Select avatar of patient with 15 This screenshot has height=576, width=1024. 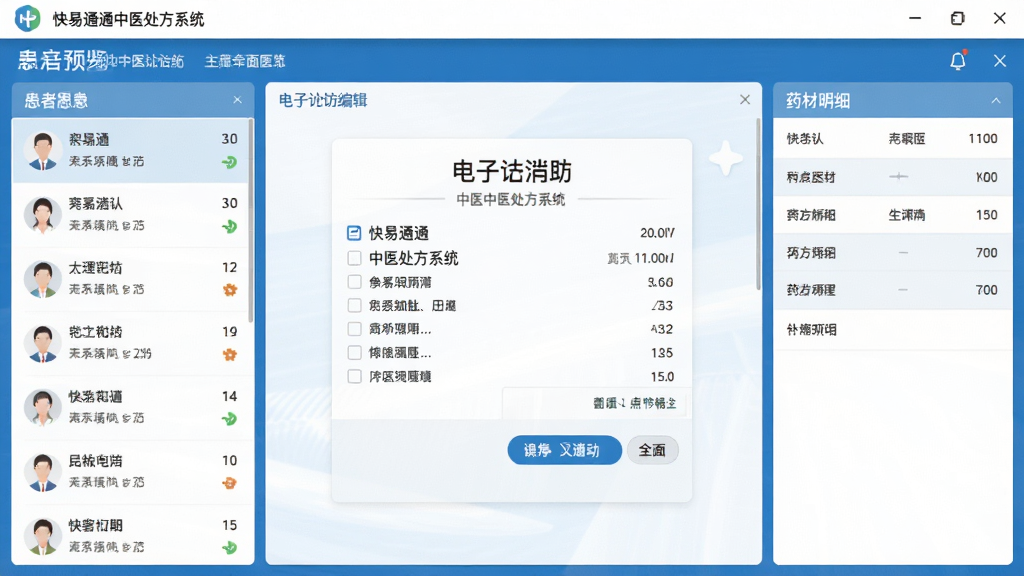pyautogui.click(x=42, y=536)
